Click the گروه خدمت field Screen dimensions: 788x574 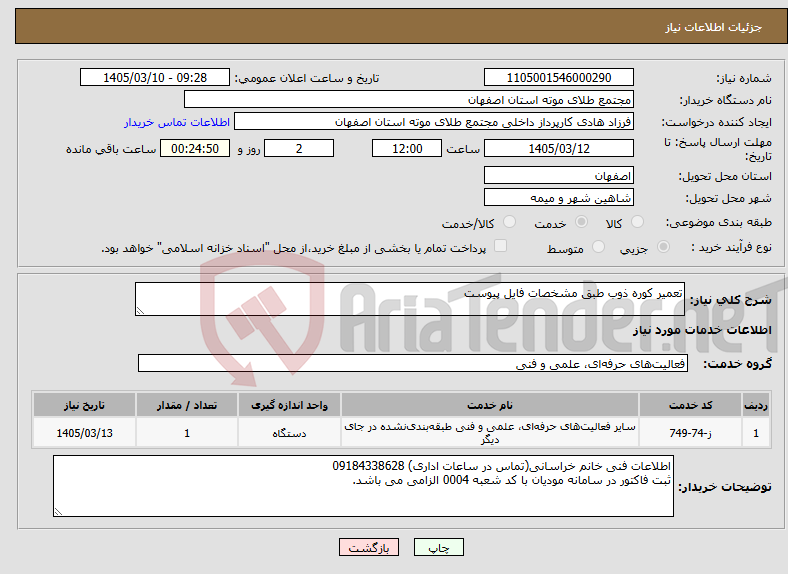click(x=413, y=363)
